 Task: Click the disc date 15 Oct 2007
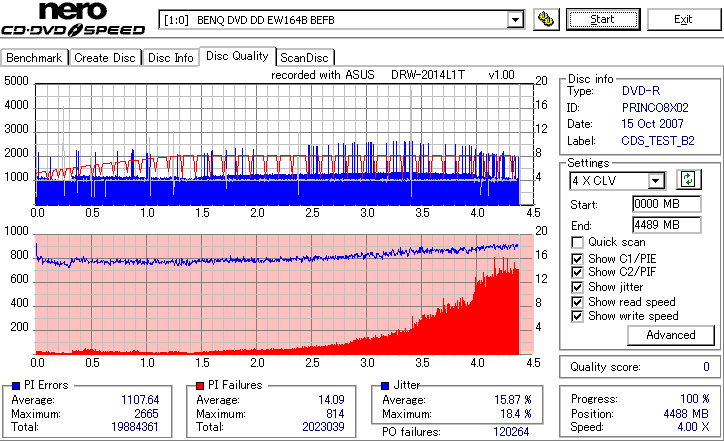[x=652, y=124]
